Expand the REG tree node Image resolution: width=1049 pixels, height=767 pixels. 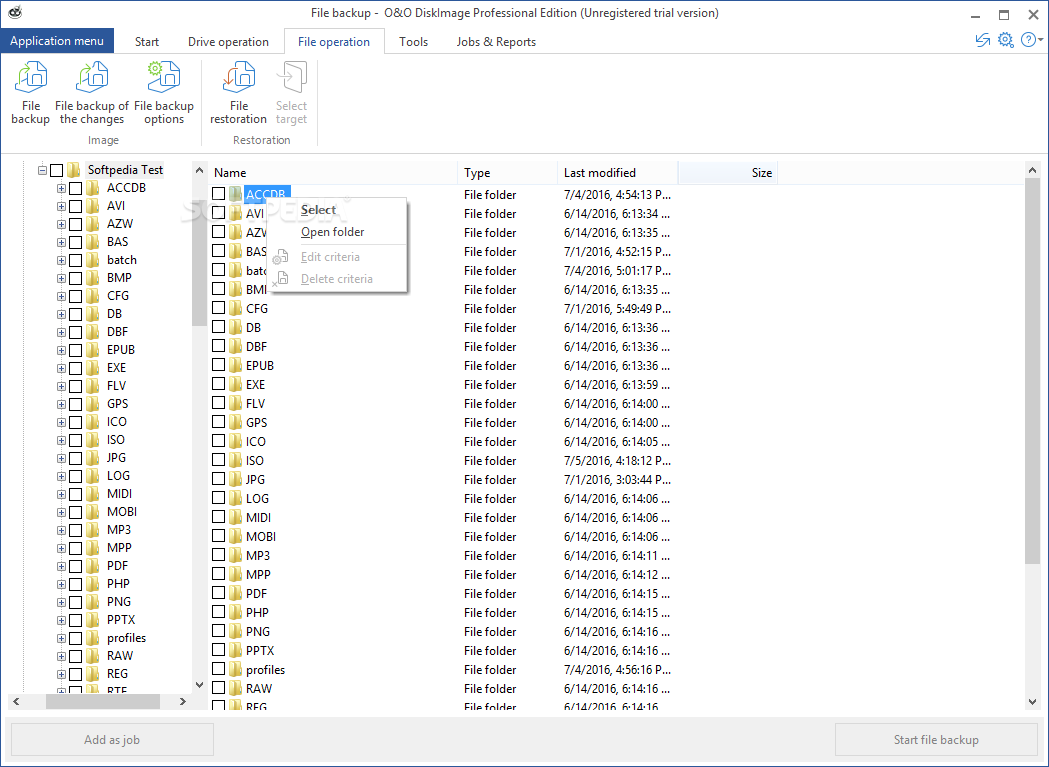pos(61,675)
